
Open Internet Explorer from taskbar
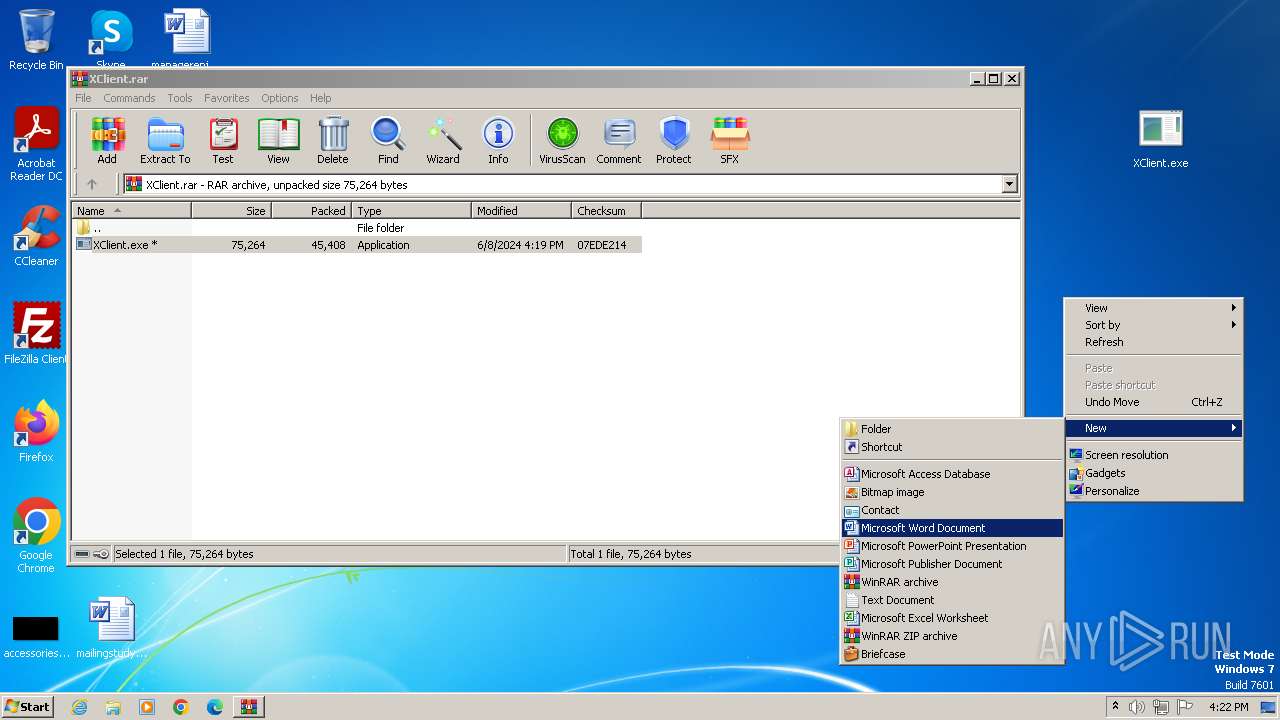[79, 707]
